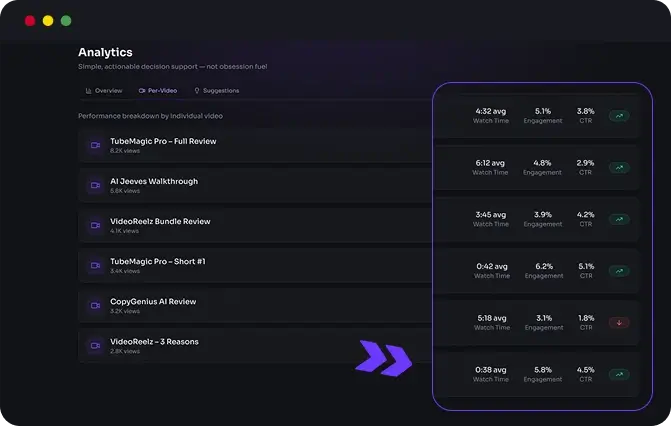This screenshot has height=426, width=671.
Task: Click the camera icon beside Per-Video
Action: (142, 91)
